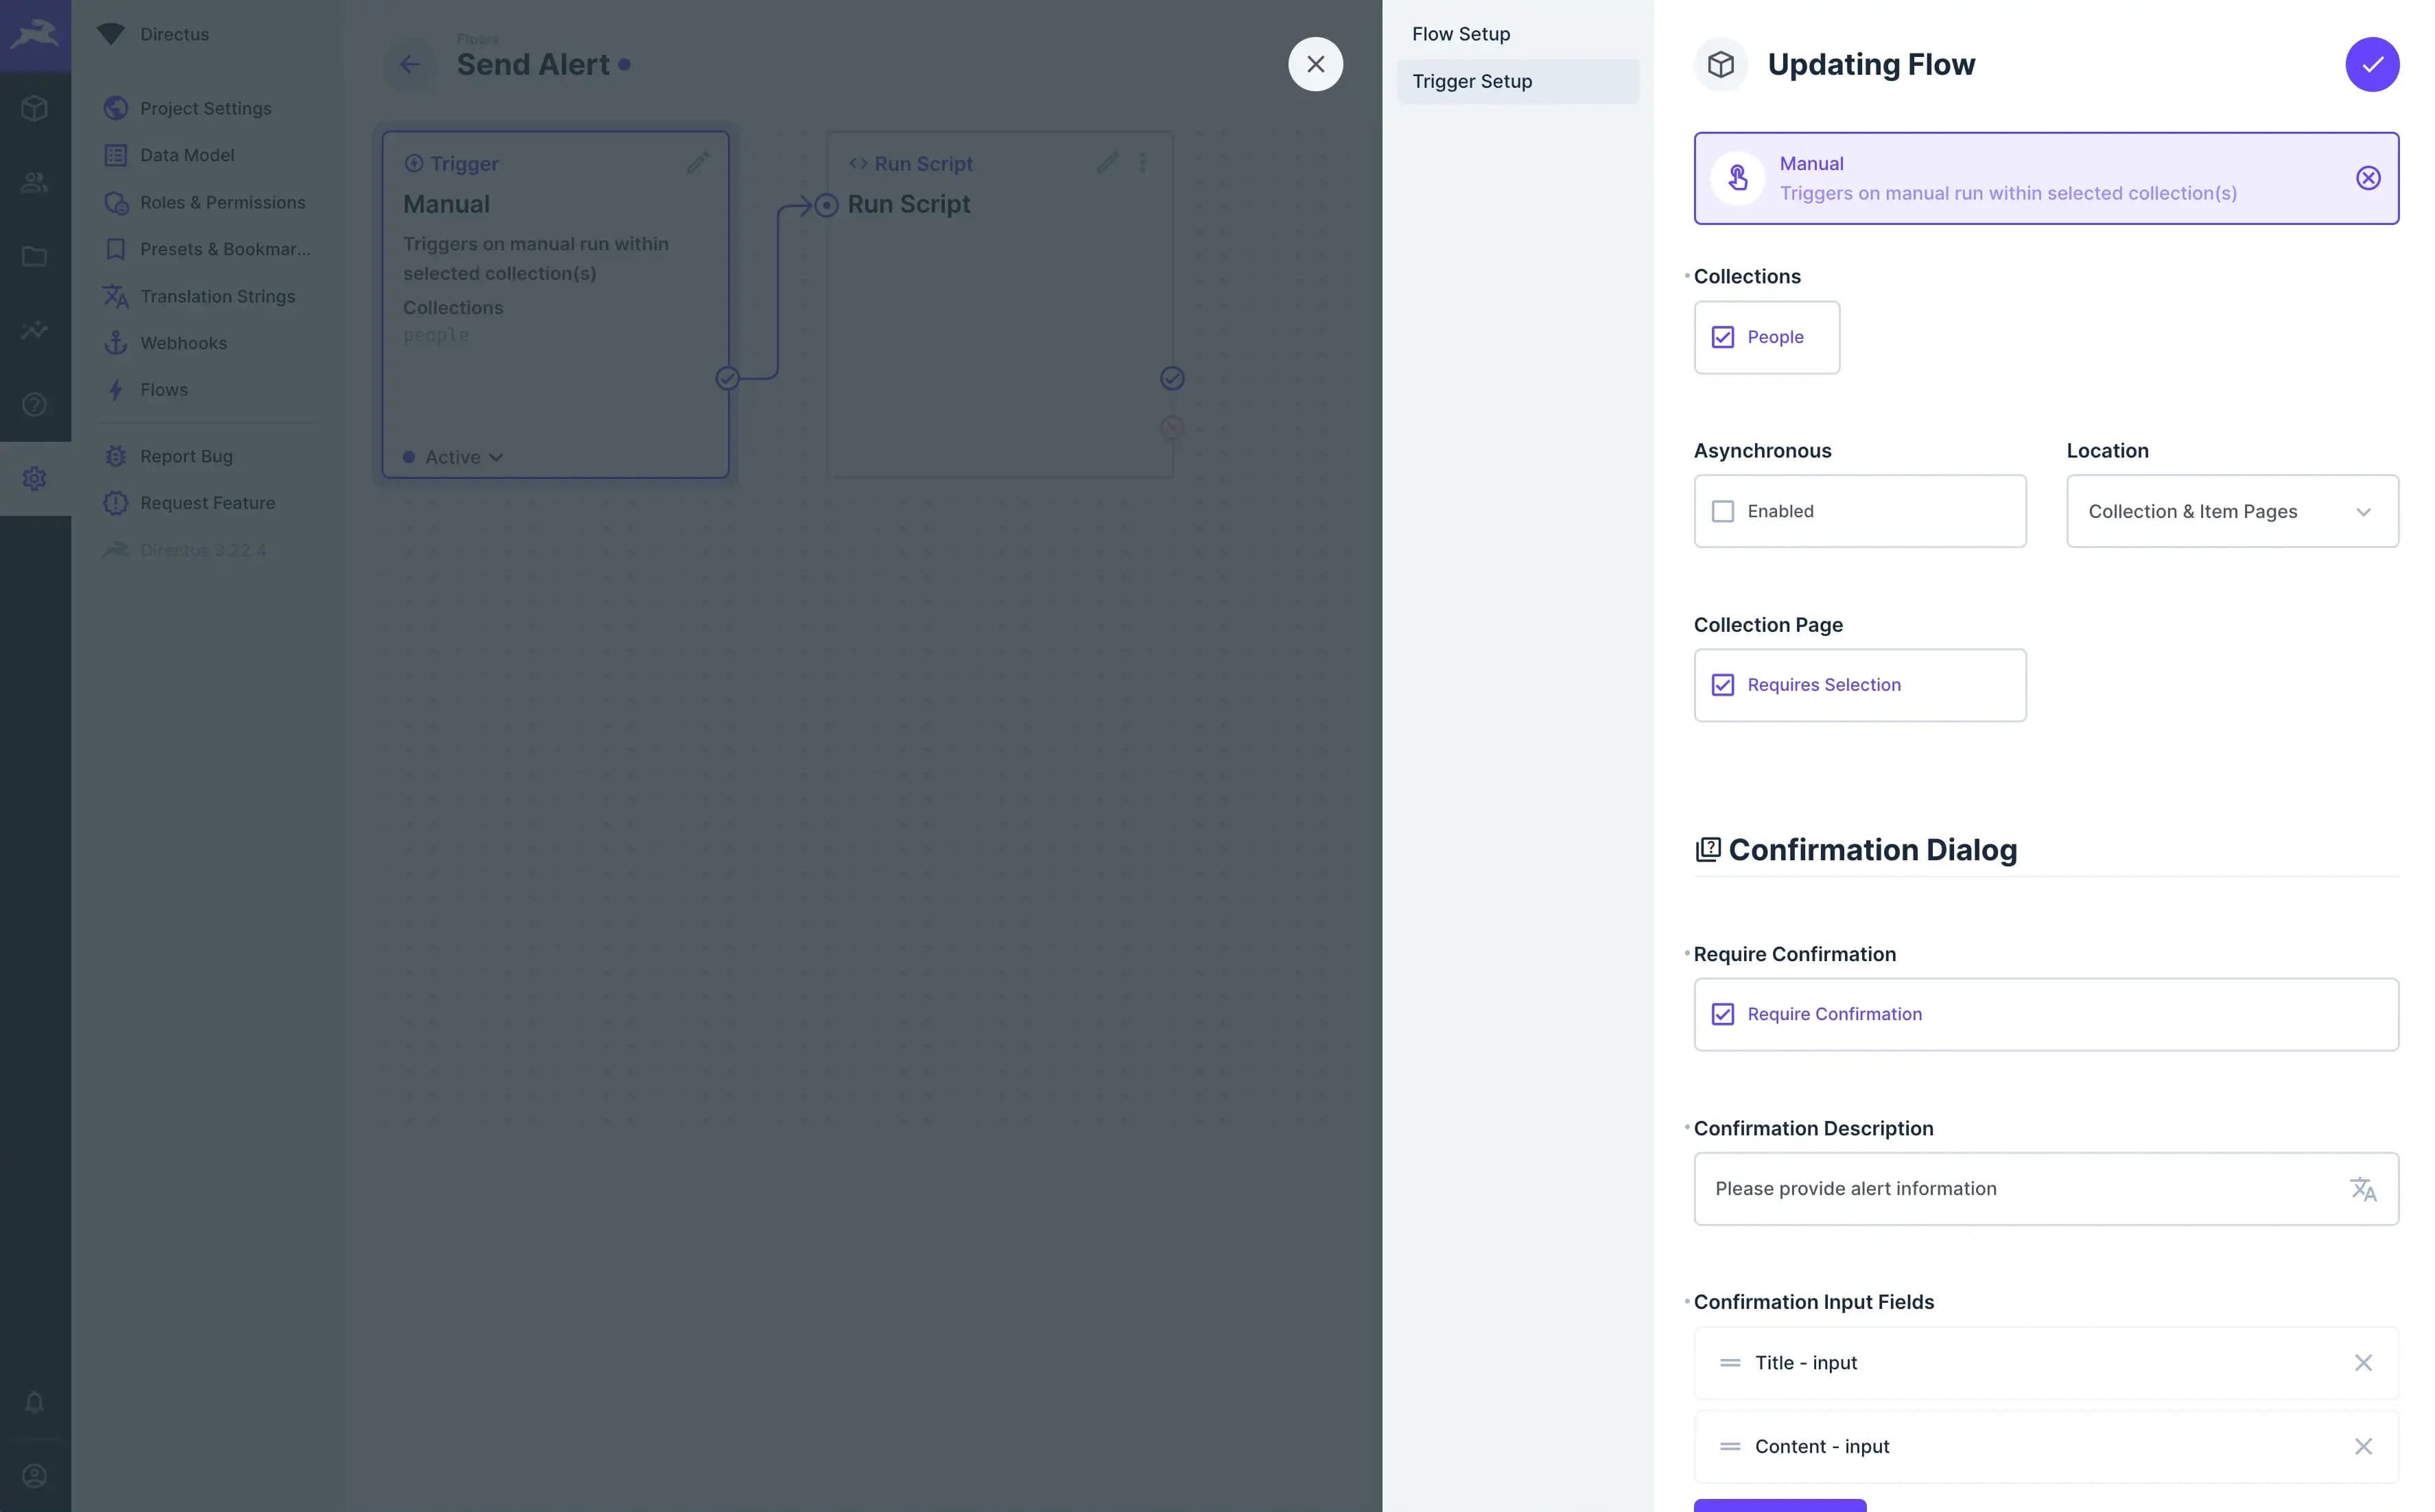Close the drawer with the X button

(1315, 64)
